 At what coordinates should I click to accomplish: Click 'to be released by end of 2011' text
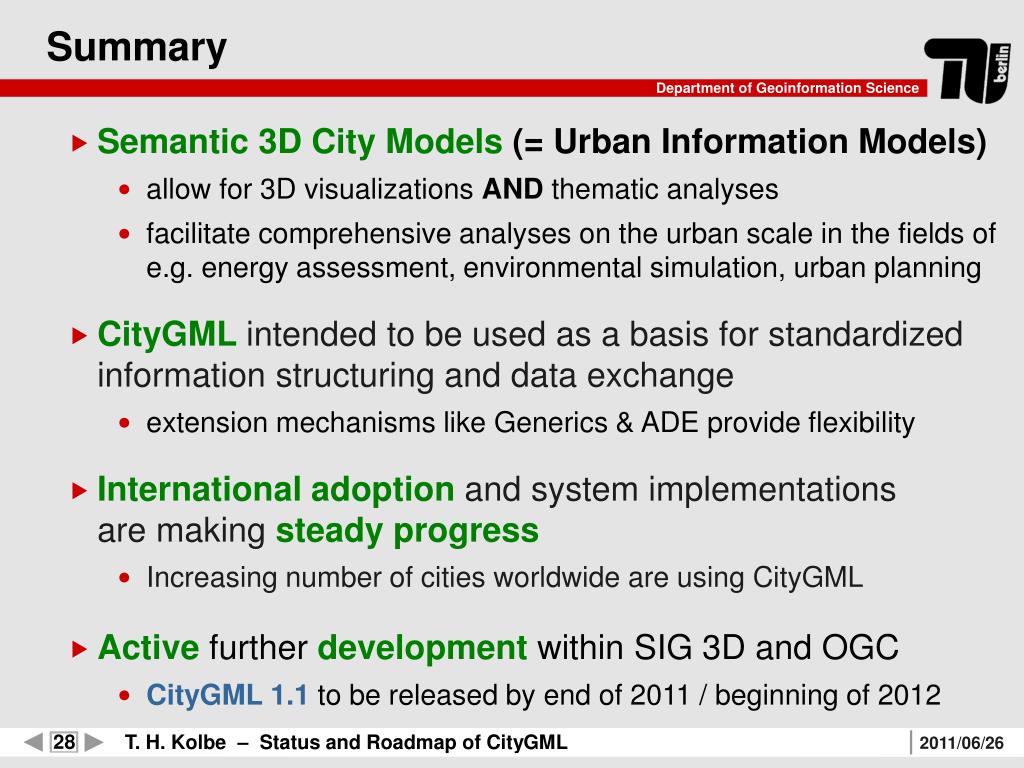(504, 695)
